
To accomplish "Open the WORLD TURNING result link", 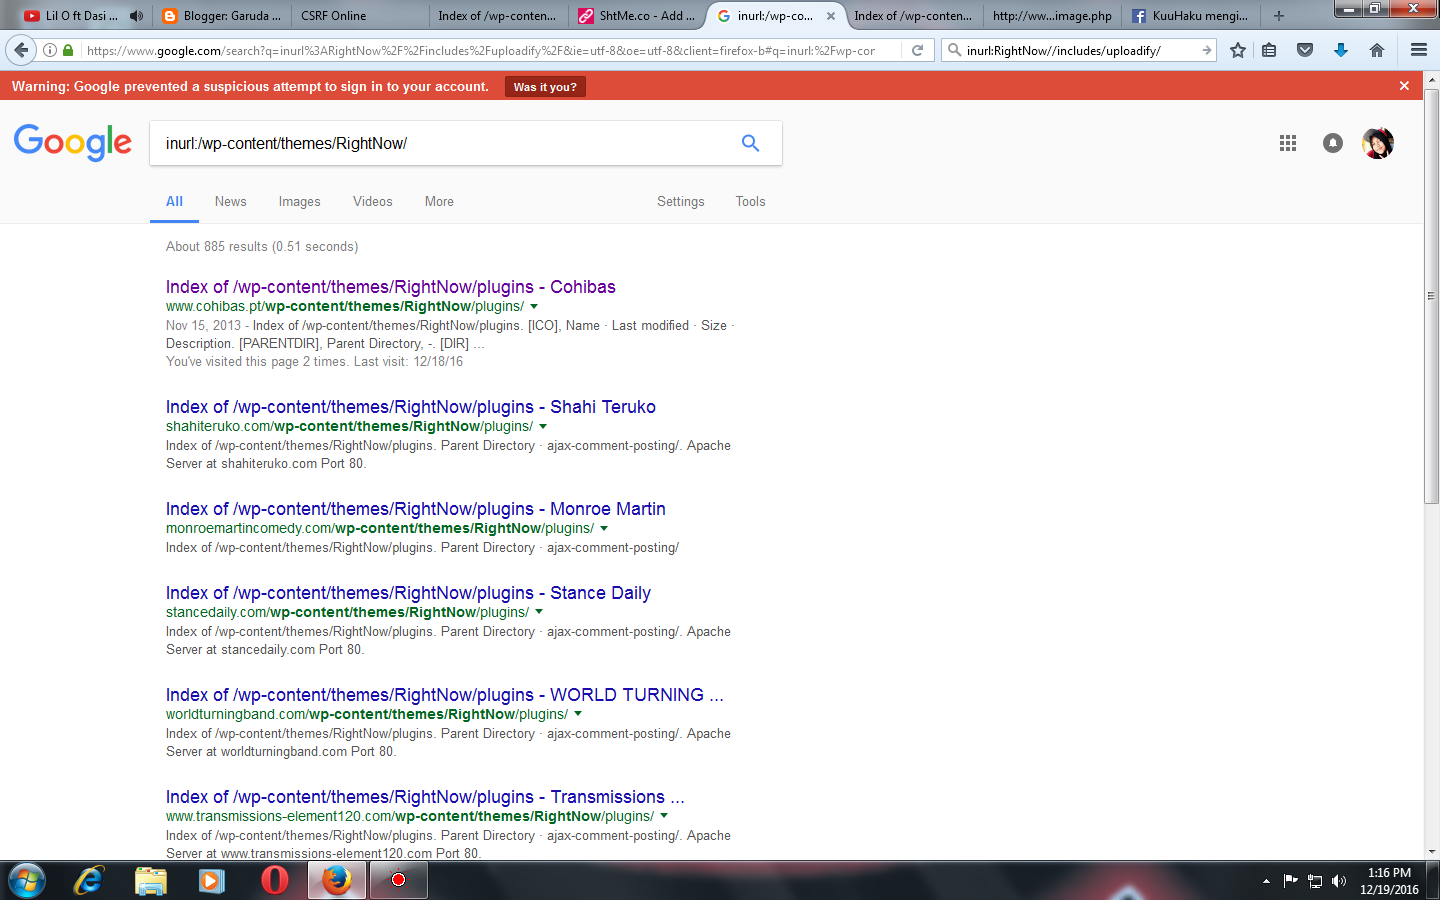I will tap(445, 695).
